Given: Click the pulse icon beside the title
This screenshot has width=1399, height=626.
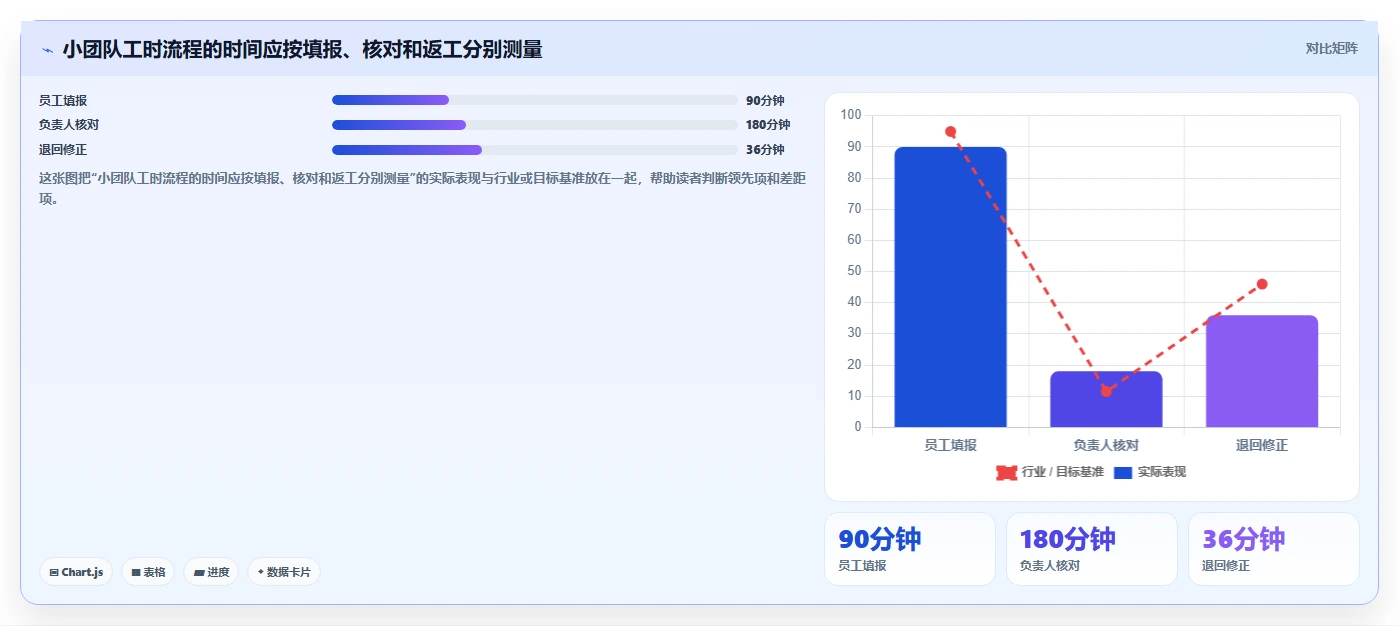Looking at the screenshot, I should click(47, 50).
